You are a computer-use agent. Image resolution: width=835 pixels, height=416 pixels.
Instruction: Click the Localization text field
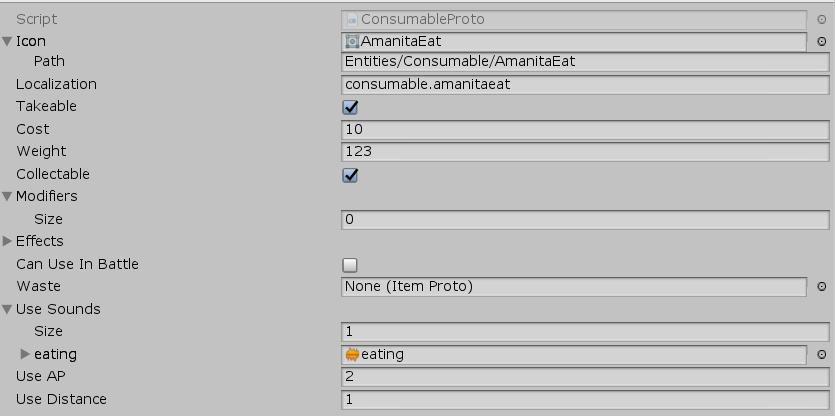(x=585, y=85)
